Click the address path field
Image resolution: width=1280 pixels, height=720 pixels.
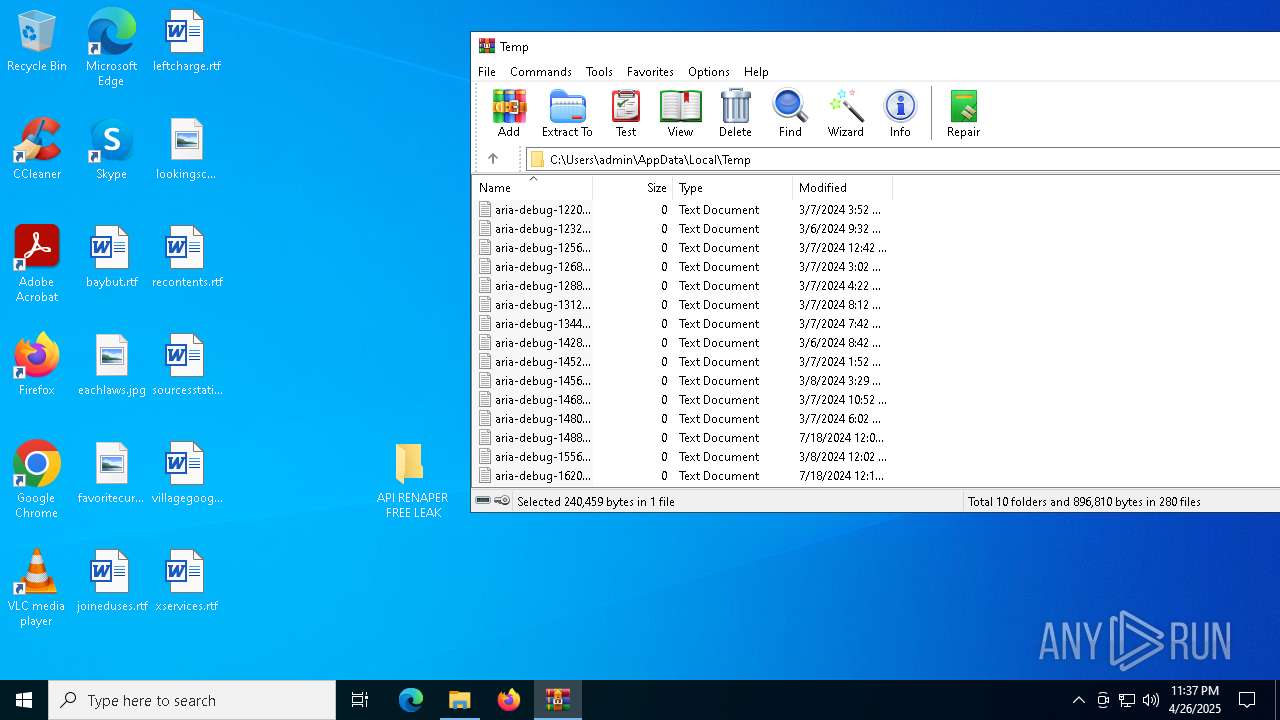pyautogui.click(x=903, y=159)
